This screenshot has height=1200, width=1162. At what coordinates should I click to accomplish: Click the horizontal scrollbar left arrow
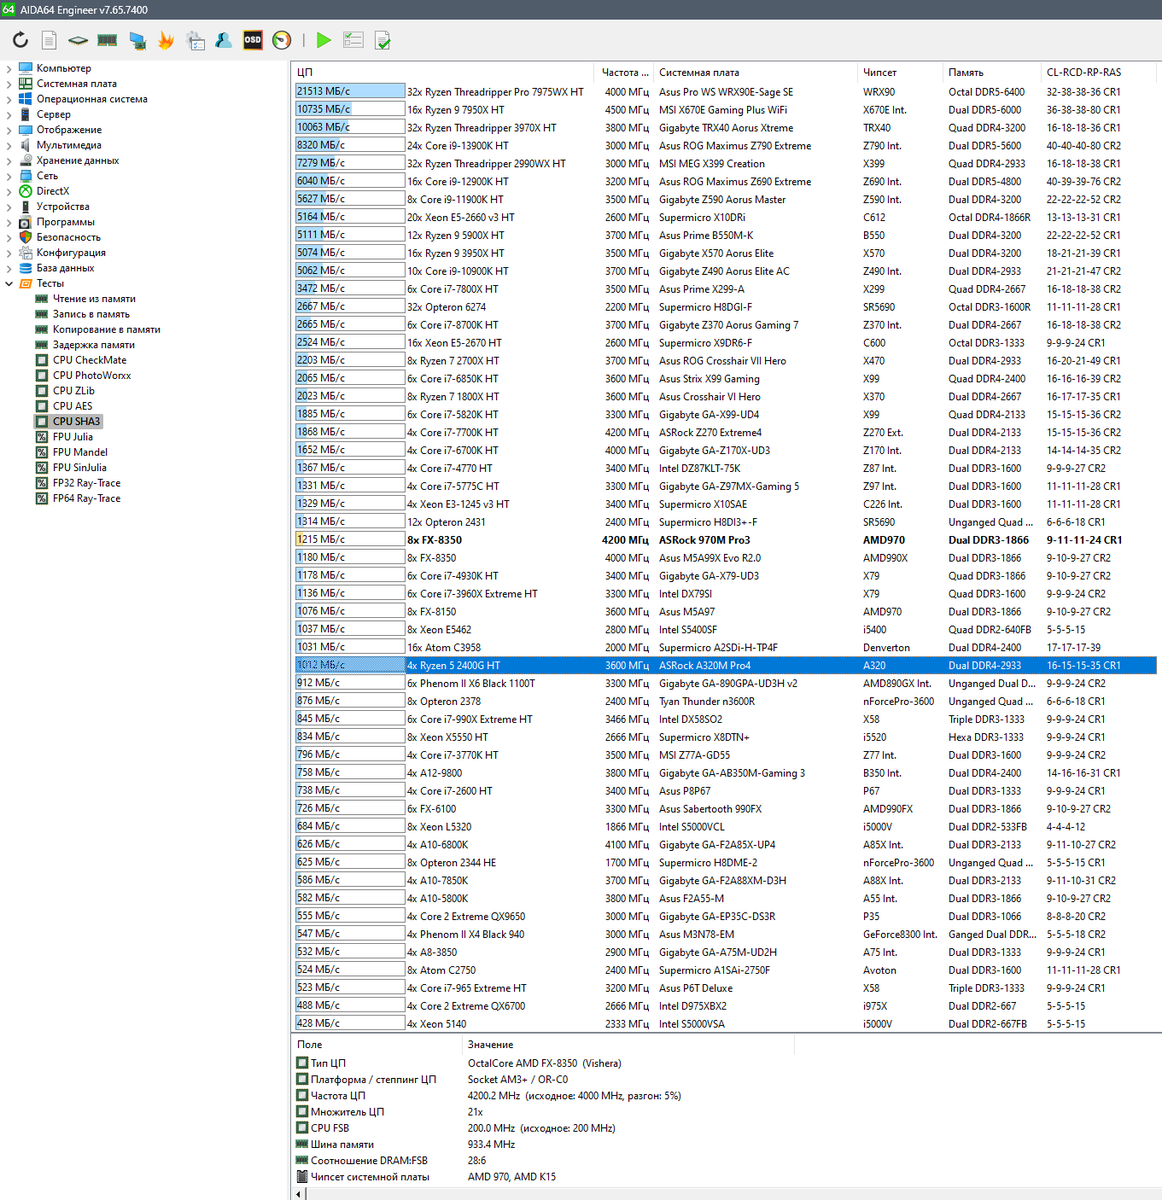point(298,1194)
